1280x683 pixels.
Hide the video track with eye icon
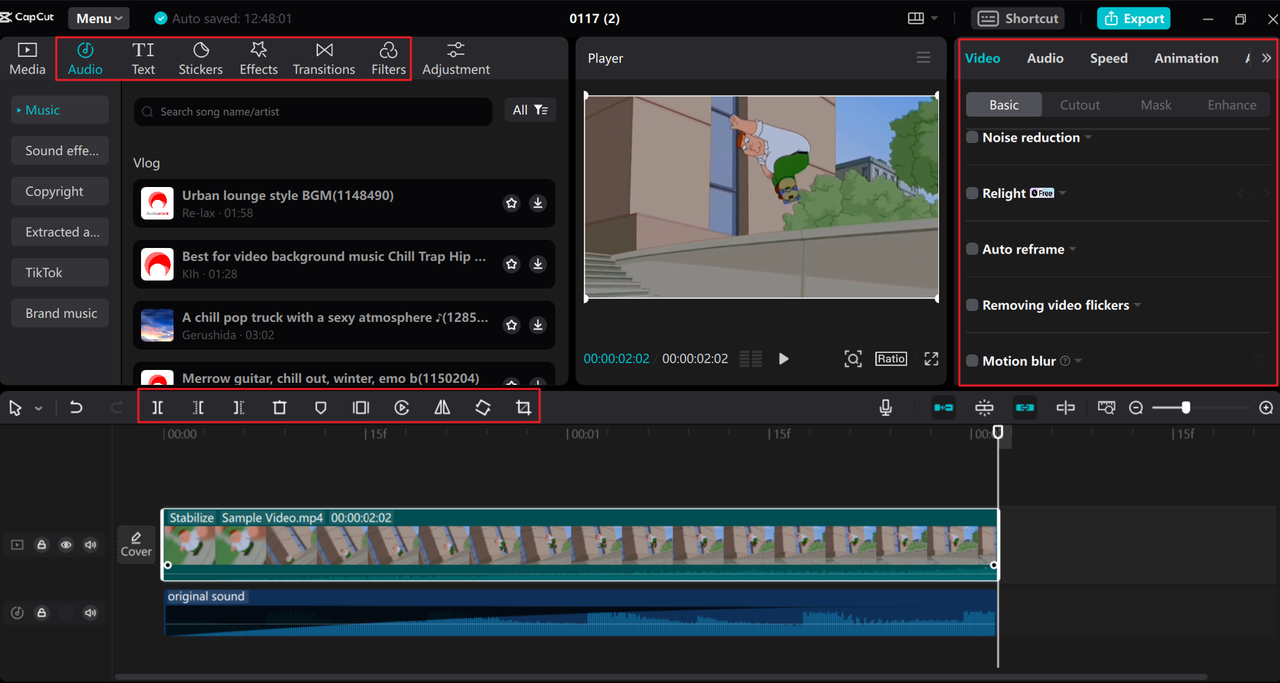point(66,545)
